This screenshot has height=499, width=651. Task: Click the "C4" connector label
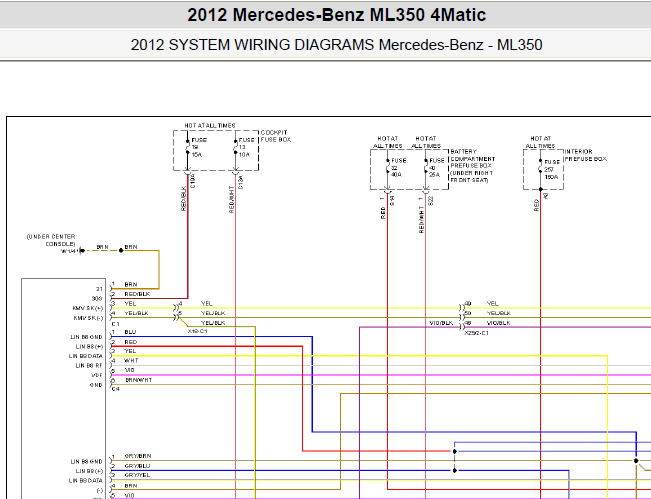point(115,389)
